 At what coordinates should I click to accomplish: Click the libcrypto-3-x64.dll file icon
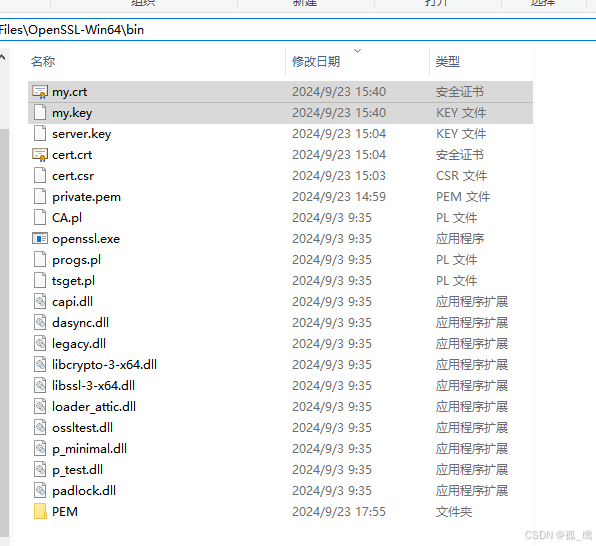tap(40, 365)
